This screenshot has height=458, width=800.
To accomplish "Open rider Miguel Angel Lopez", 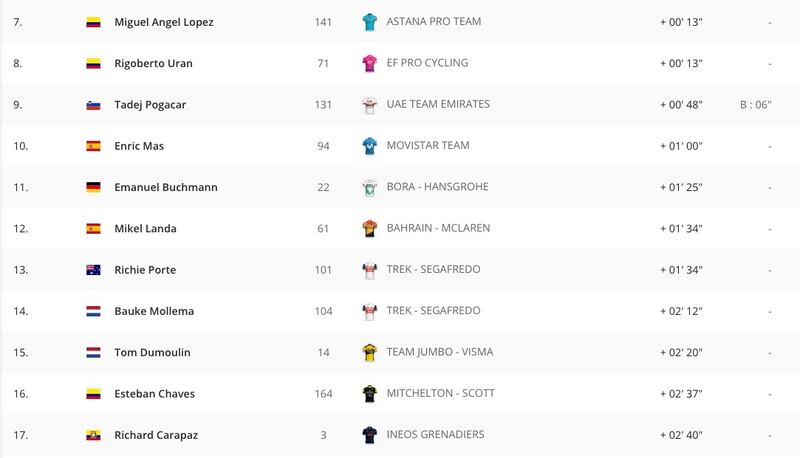I will click(x=164, y=22).
